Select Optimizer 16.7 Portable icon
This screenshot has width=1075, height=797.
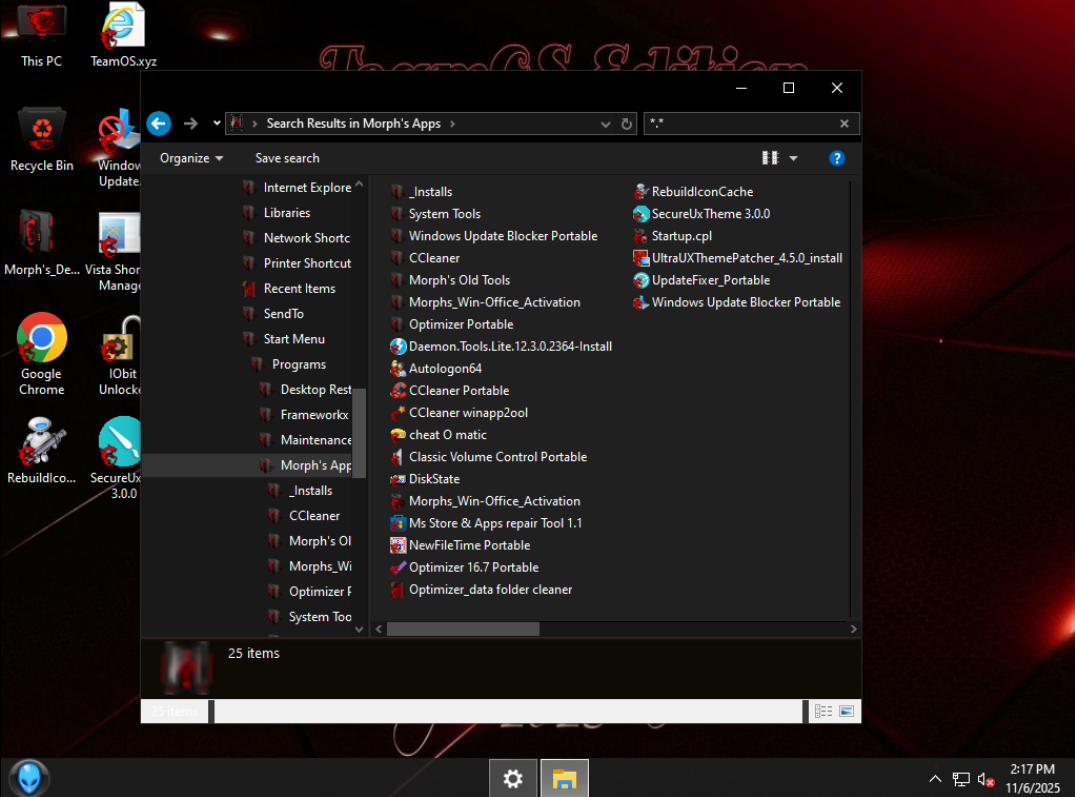[x=398, y=567]
